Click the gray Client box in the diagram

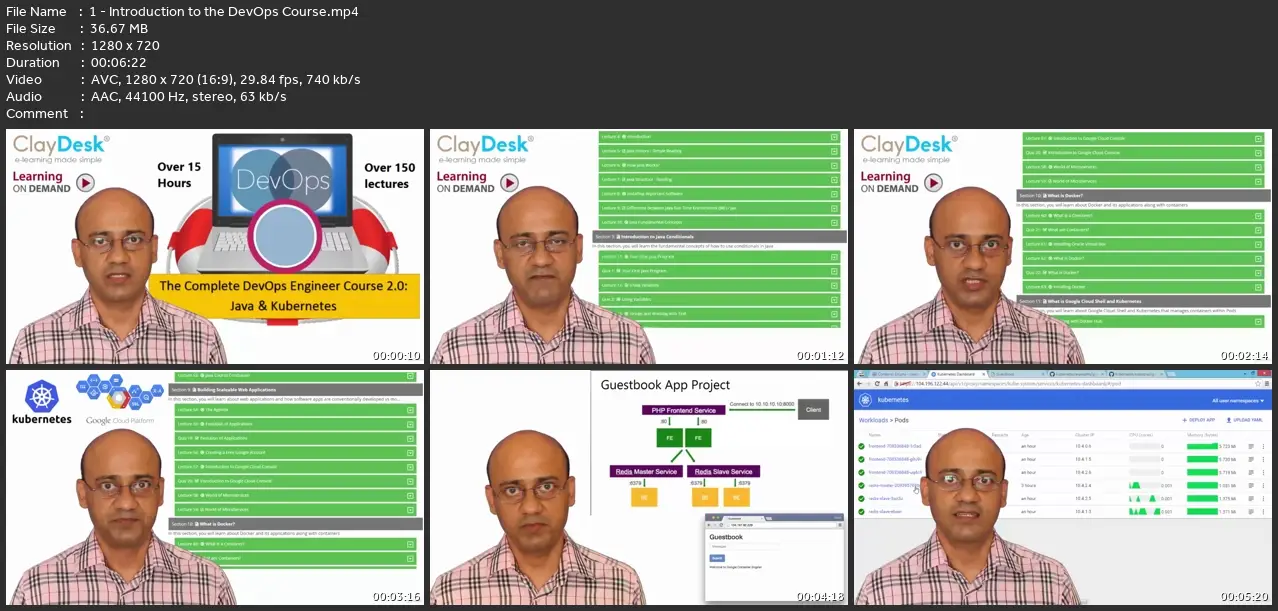click(x=813, y=409)
